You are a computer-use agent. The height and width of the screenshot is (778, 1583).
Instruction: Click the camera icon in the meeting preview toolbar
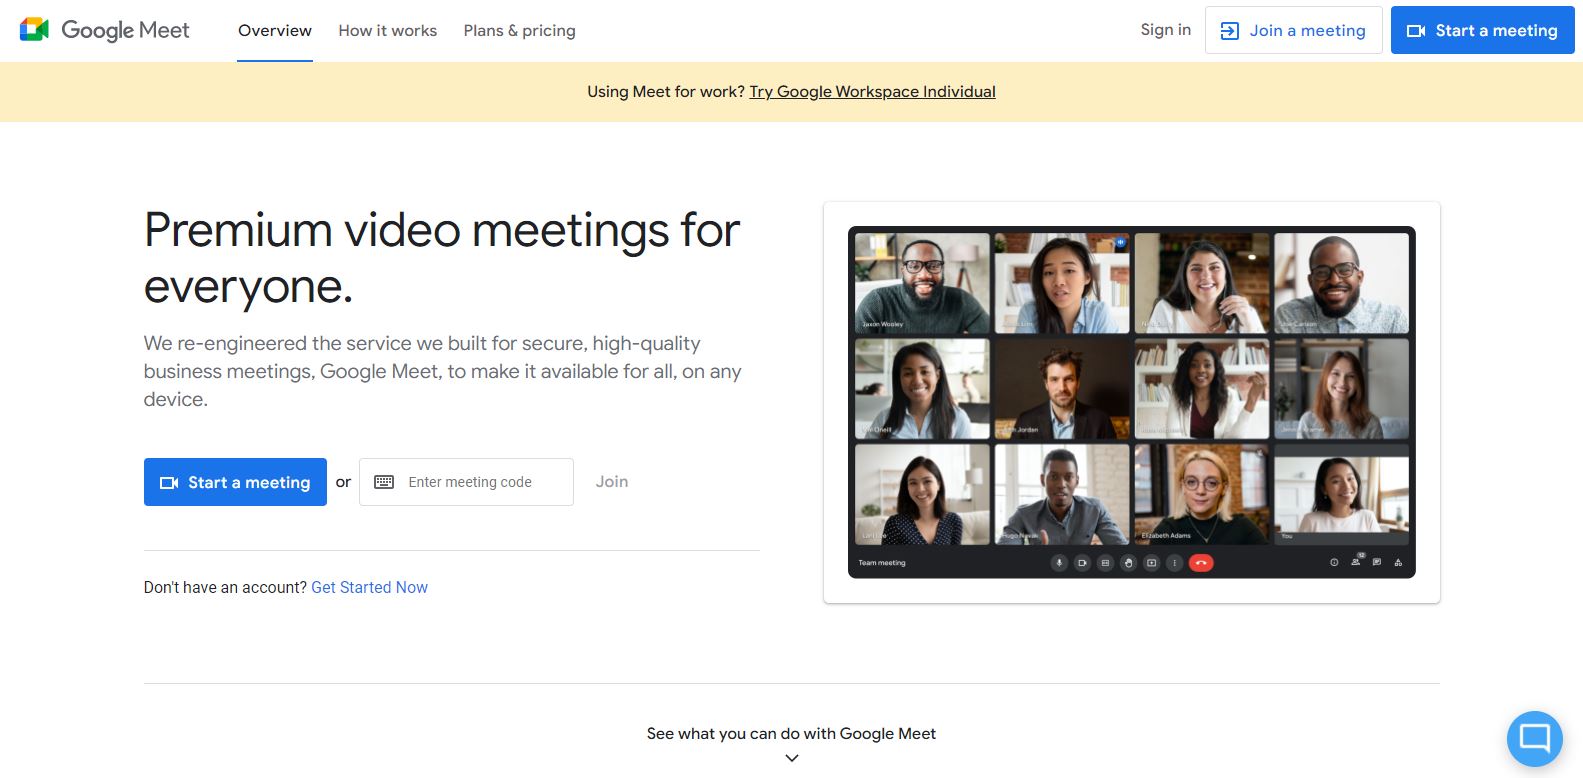(1082, 563)
